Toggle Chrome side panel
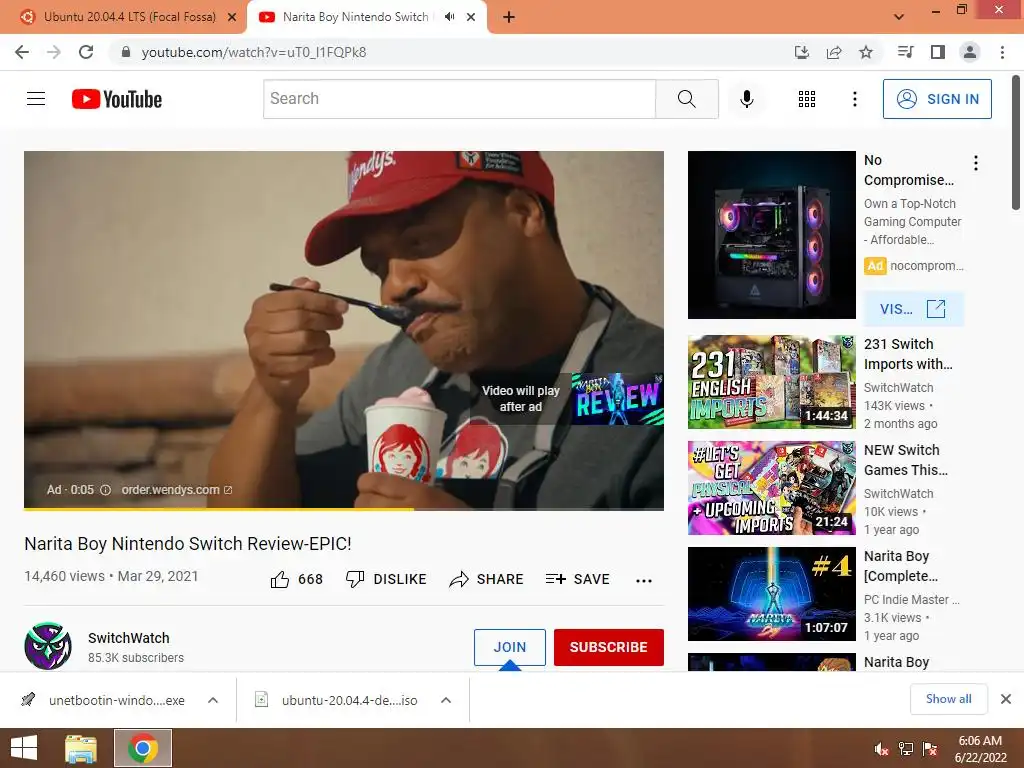The width and height of the screenshot is (1024, 768). point(938,52)
